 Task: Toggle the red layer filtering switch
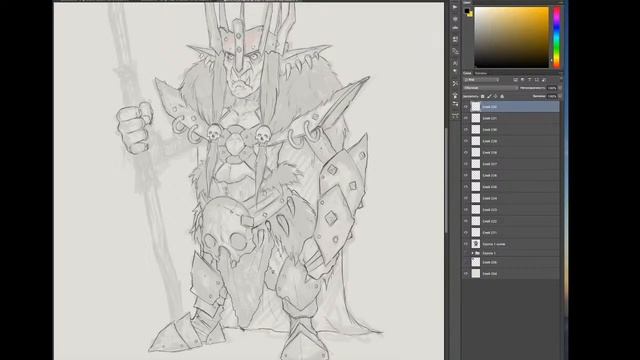point(552,79)
